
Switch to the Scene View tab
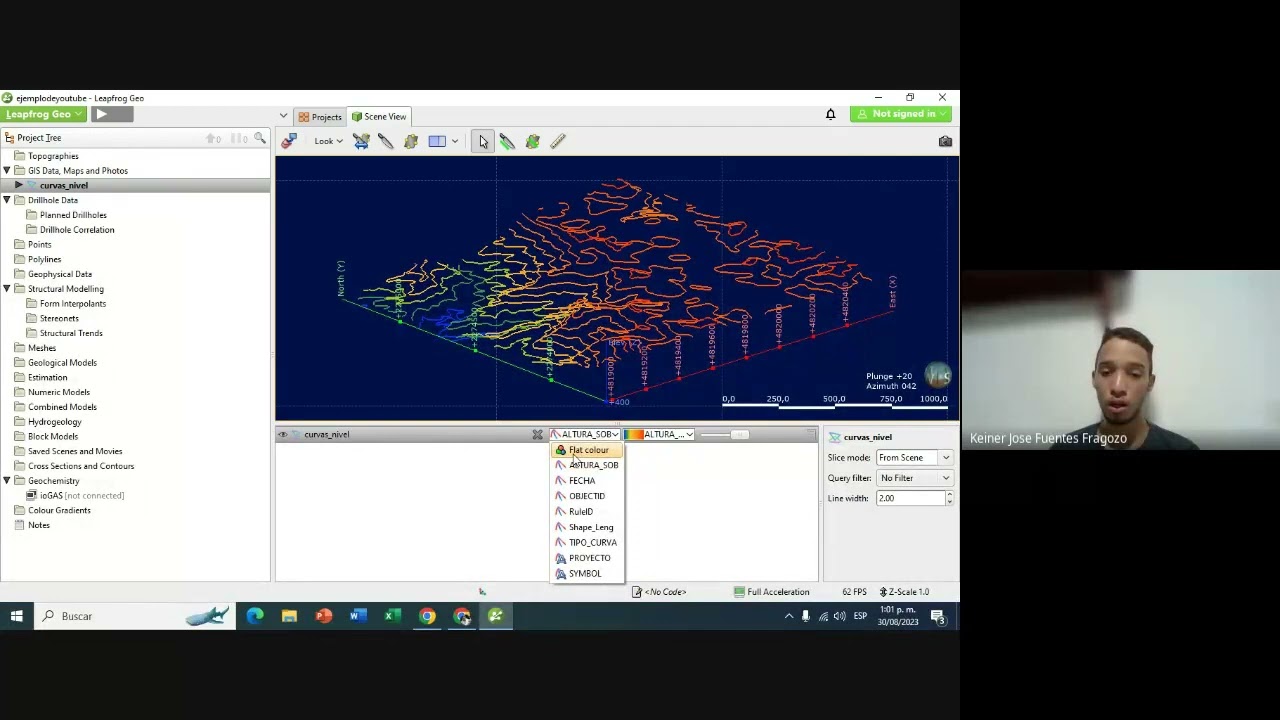coord(379,117)
